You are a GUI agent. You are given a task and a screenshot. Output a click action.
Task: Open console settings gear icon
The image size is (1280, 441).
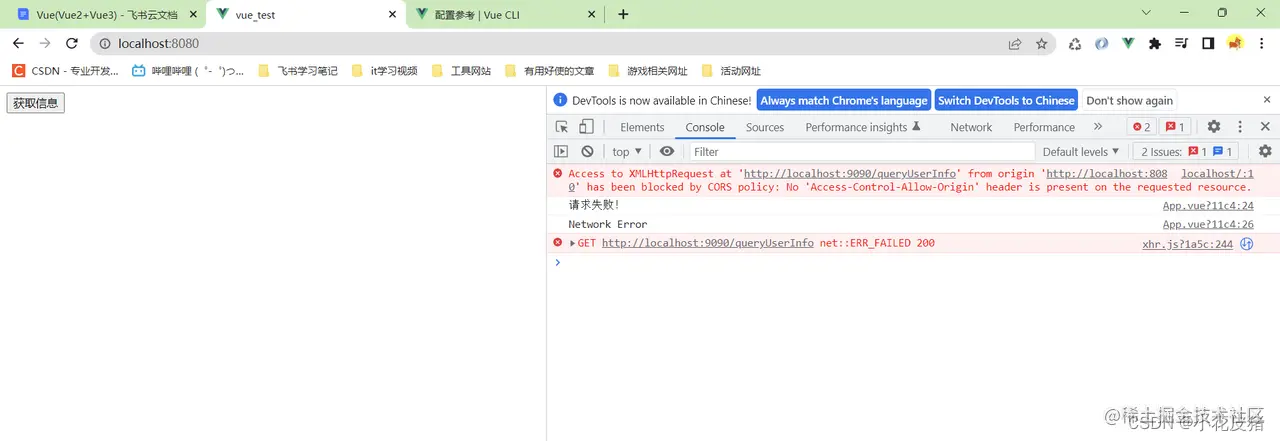(x=1265, y=151)
